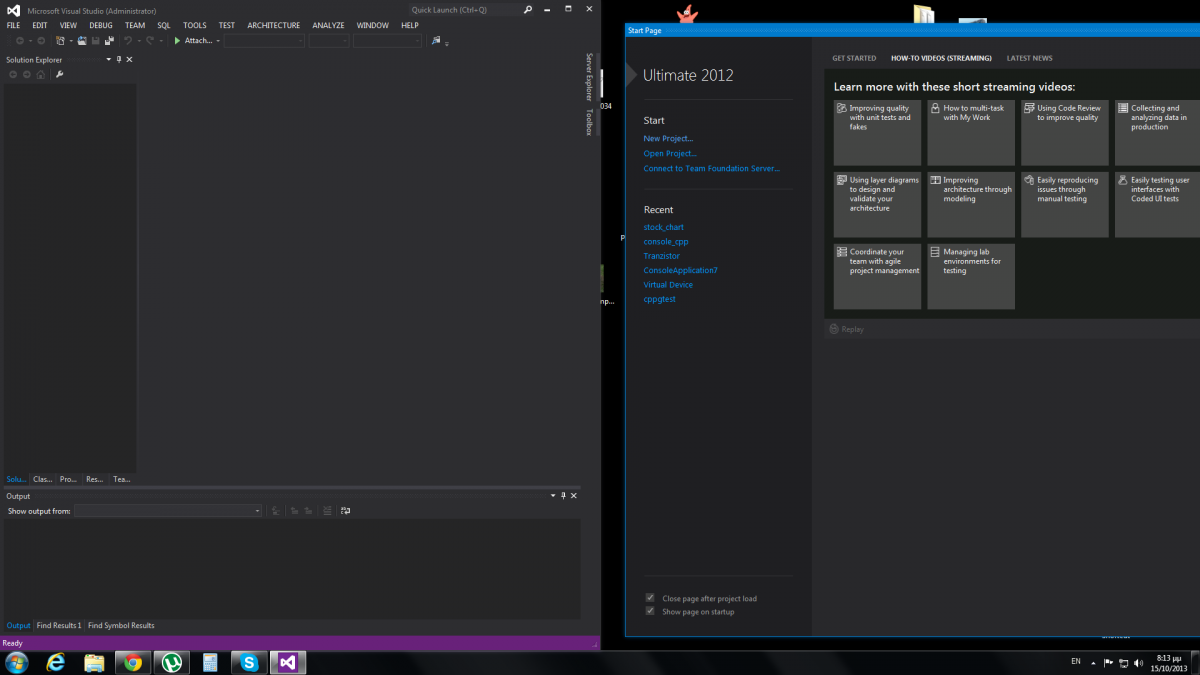Click Connect to Team Foundation Server link

[x=712, y=169]
